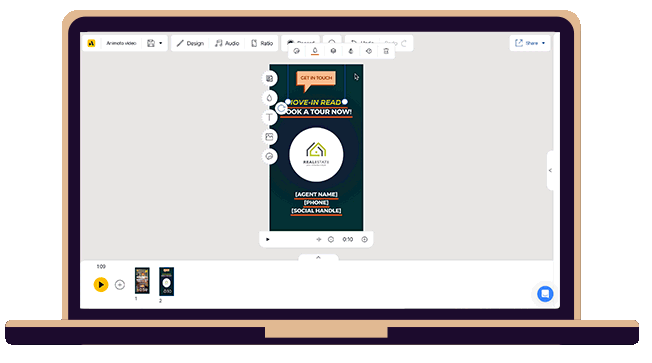652x363 pixels.
Task: Open the Audio menu
Action: tap(227, 43)
